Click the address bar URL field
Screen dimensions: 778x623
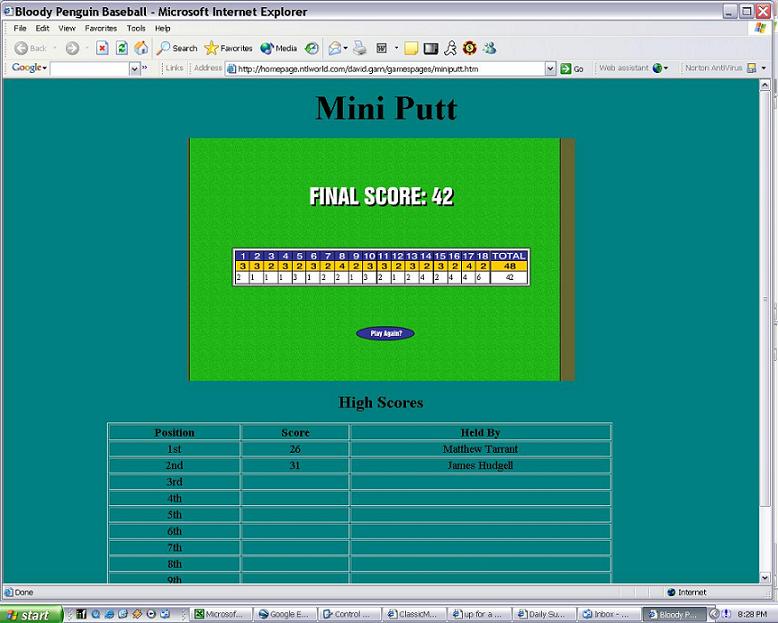[388, 69]
